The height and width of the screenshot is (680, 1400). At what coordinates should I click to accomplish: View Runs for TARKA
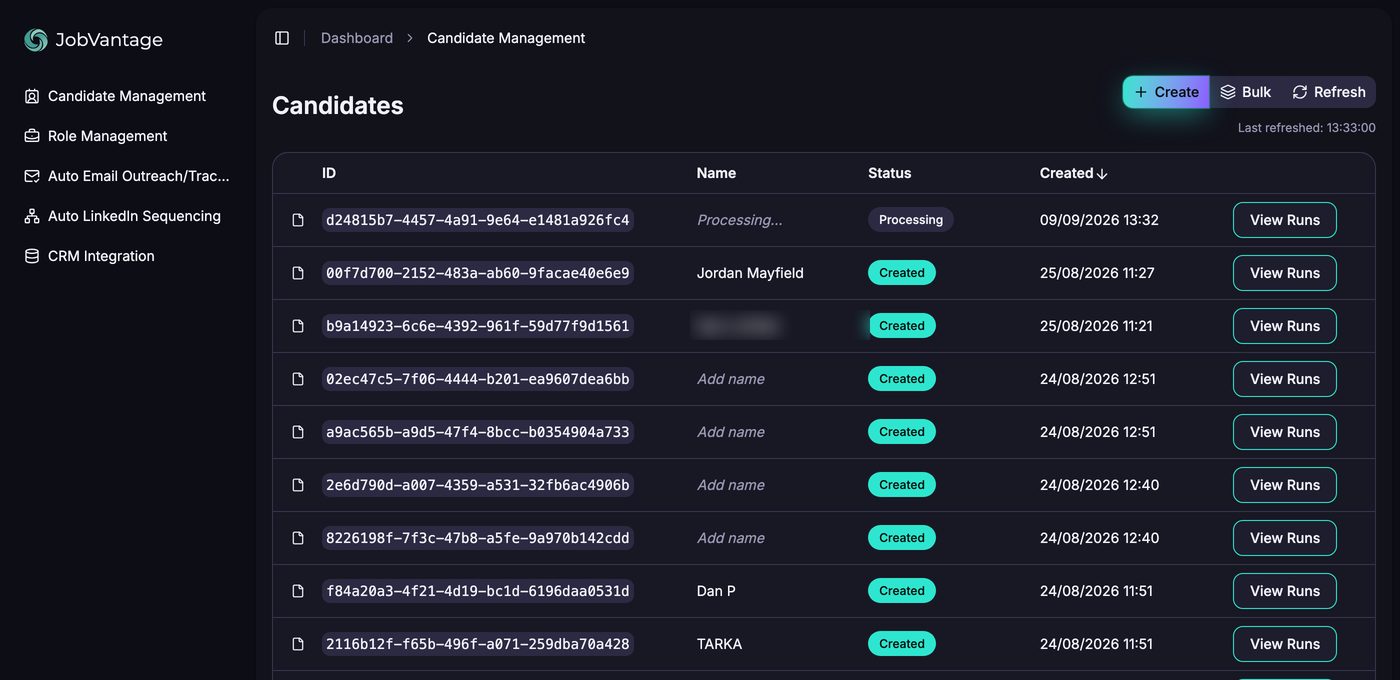pyautogui.click(x=1285, y=644)
